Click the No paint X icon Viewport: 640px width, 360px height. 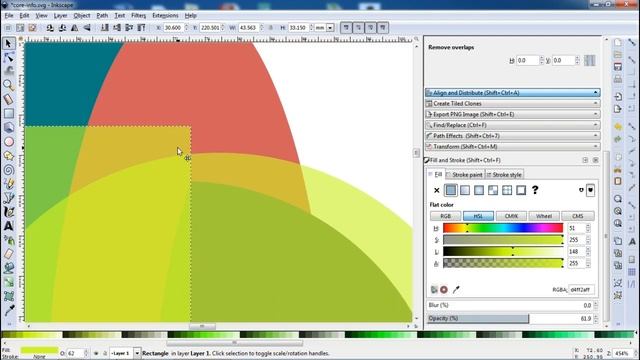point(437,190)
